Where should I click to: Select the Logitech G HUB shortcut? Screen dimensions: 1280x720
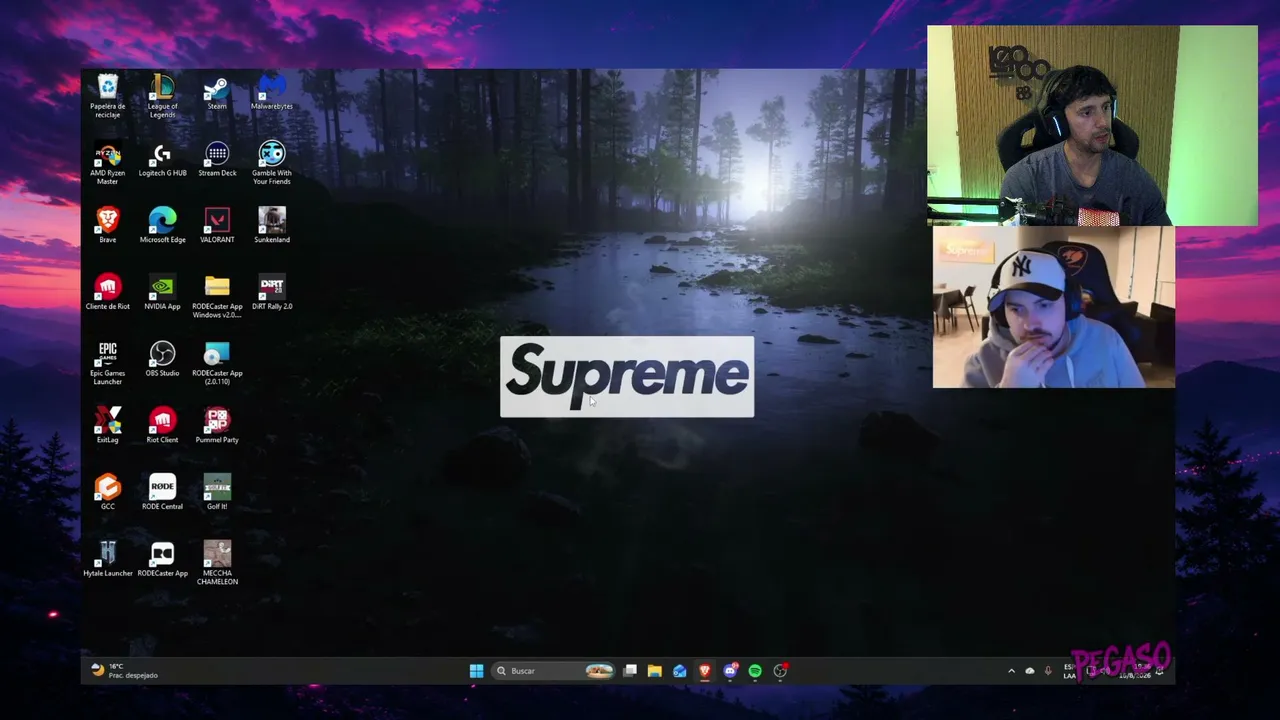coord(162,160)
